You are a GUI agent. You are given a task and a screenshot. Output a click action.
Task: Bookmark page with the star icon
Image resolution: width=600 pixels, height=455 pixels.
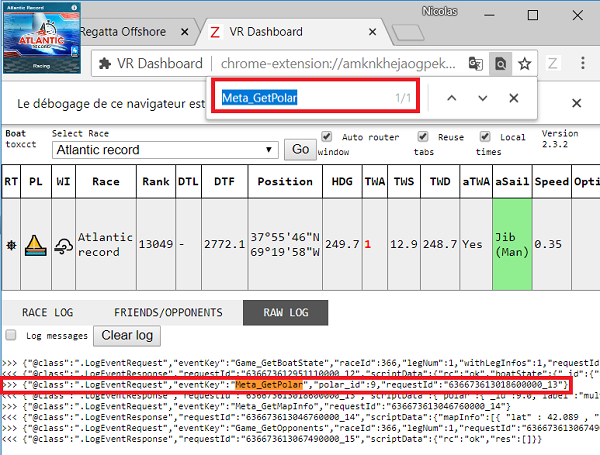(525, 64)
